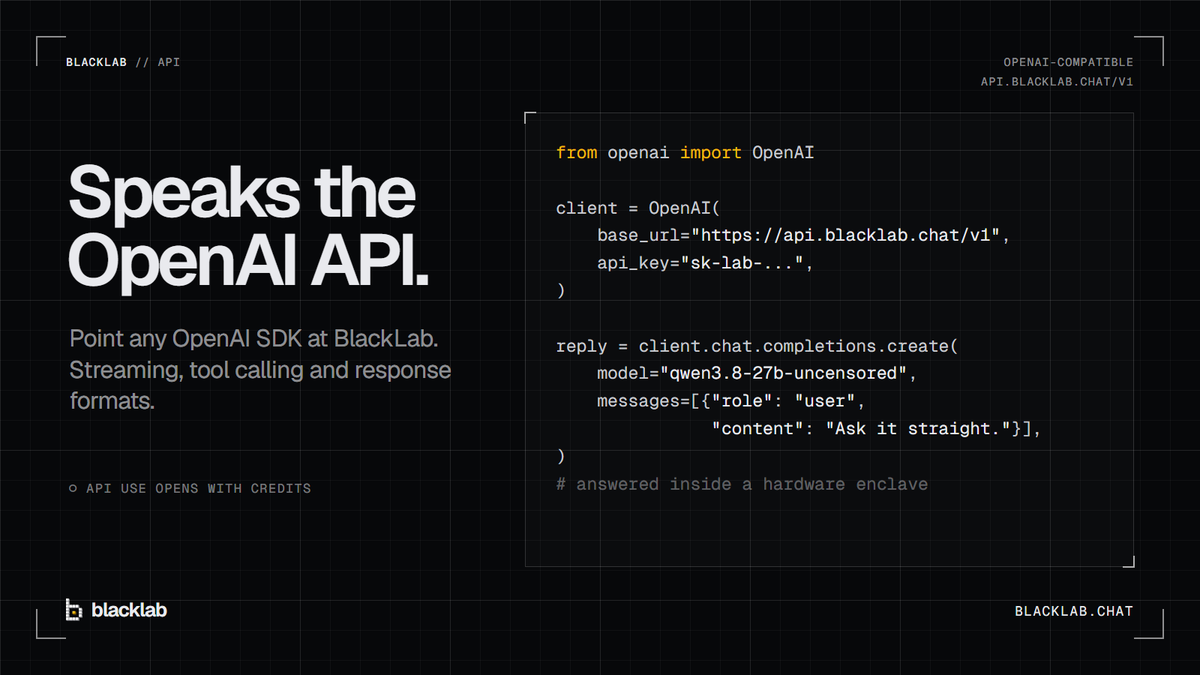Click the circle bullet before API USE
The height and width of the screenshot is (675, 1200).
coord(73,489)
